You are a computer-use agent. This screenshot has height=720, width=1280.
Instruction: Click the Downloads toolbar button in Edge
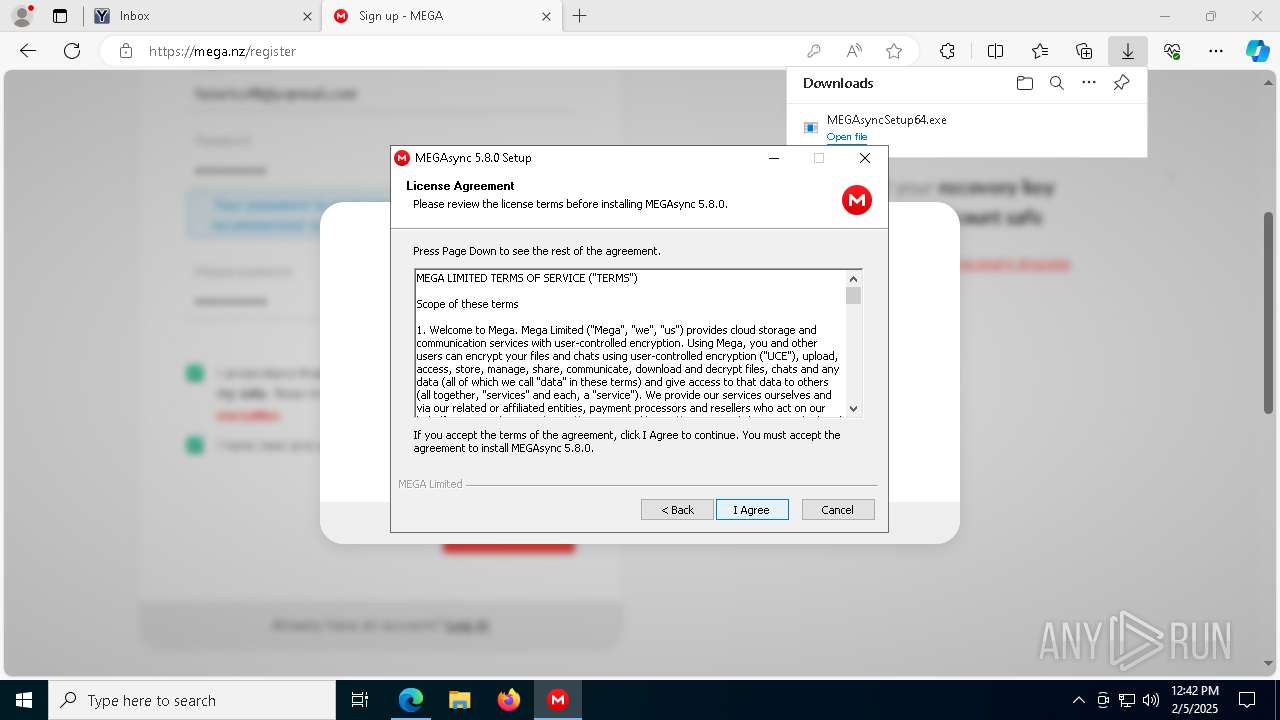point(1127,51)
